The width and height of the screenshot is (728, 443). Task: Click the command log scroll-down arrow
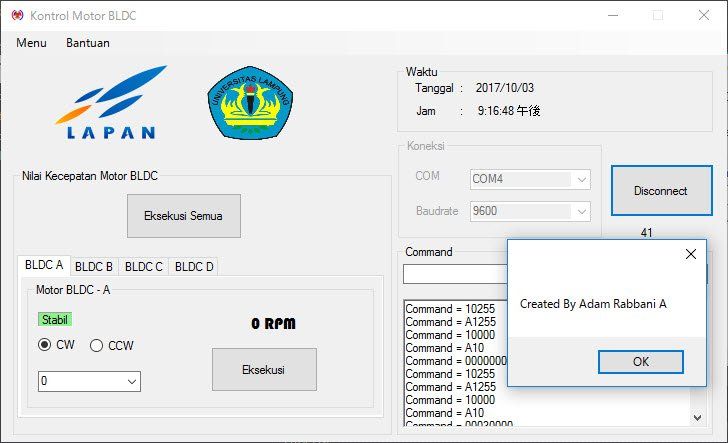coord(697,417)
